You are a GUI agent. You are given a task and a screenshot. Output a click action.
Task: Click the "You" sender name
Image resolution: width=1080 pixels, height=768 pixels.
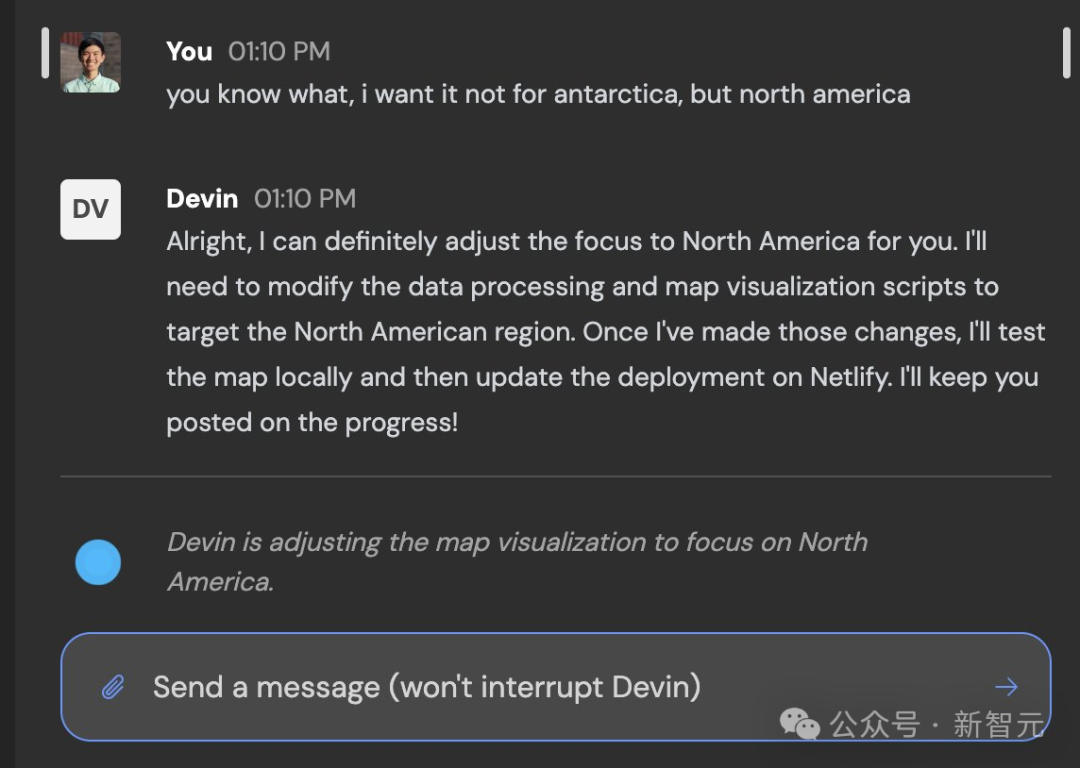pos(189,51)
